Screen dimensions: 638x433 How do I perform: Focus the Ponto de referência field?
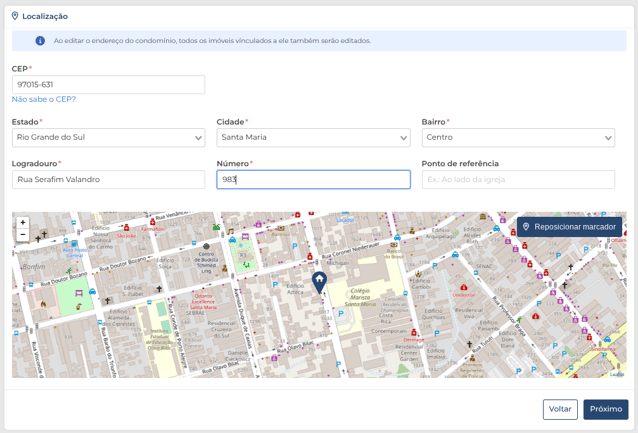coord(518,180)
